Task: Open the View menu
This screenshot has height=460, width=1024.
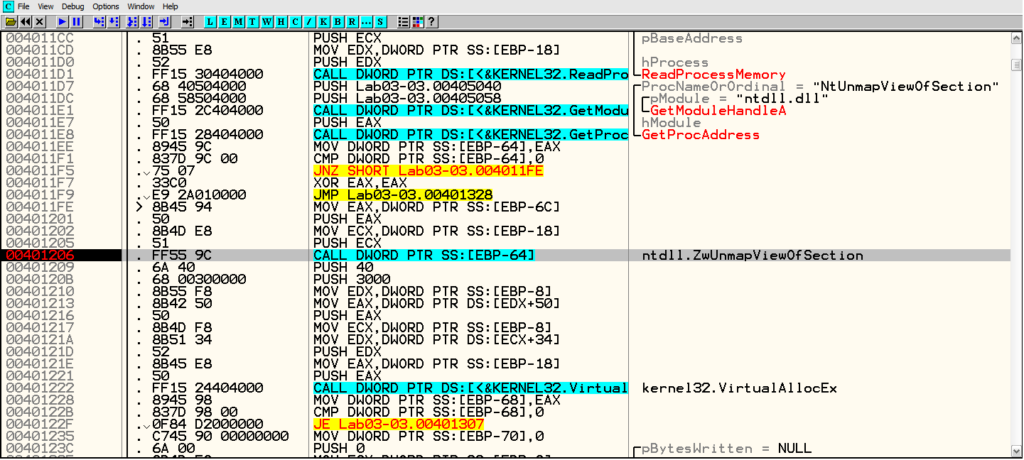Action: click(45, 6)
